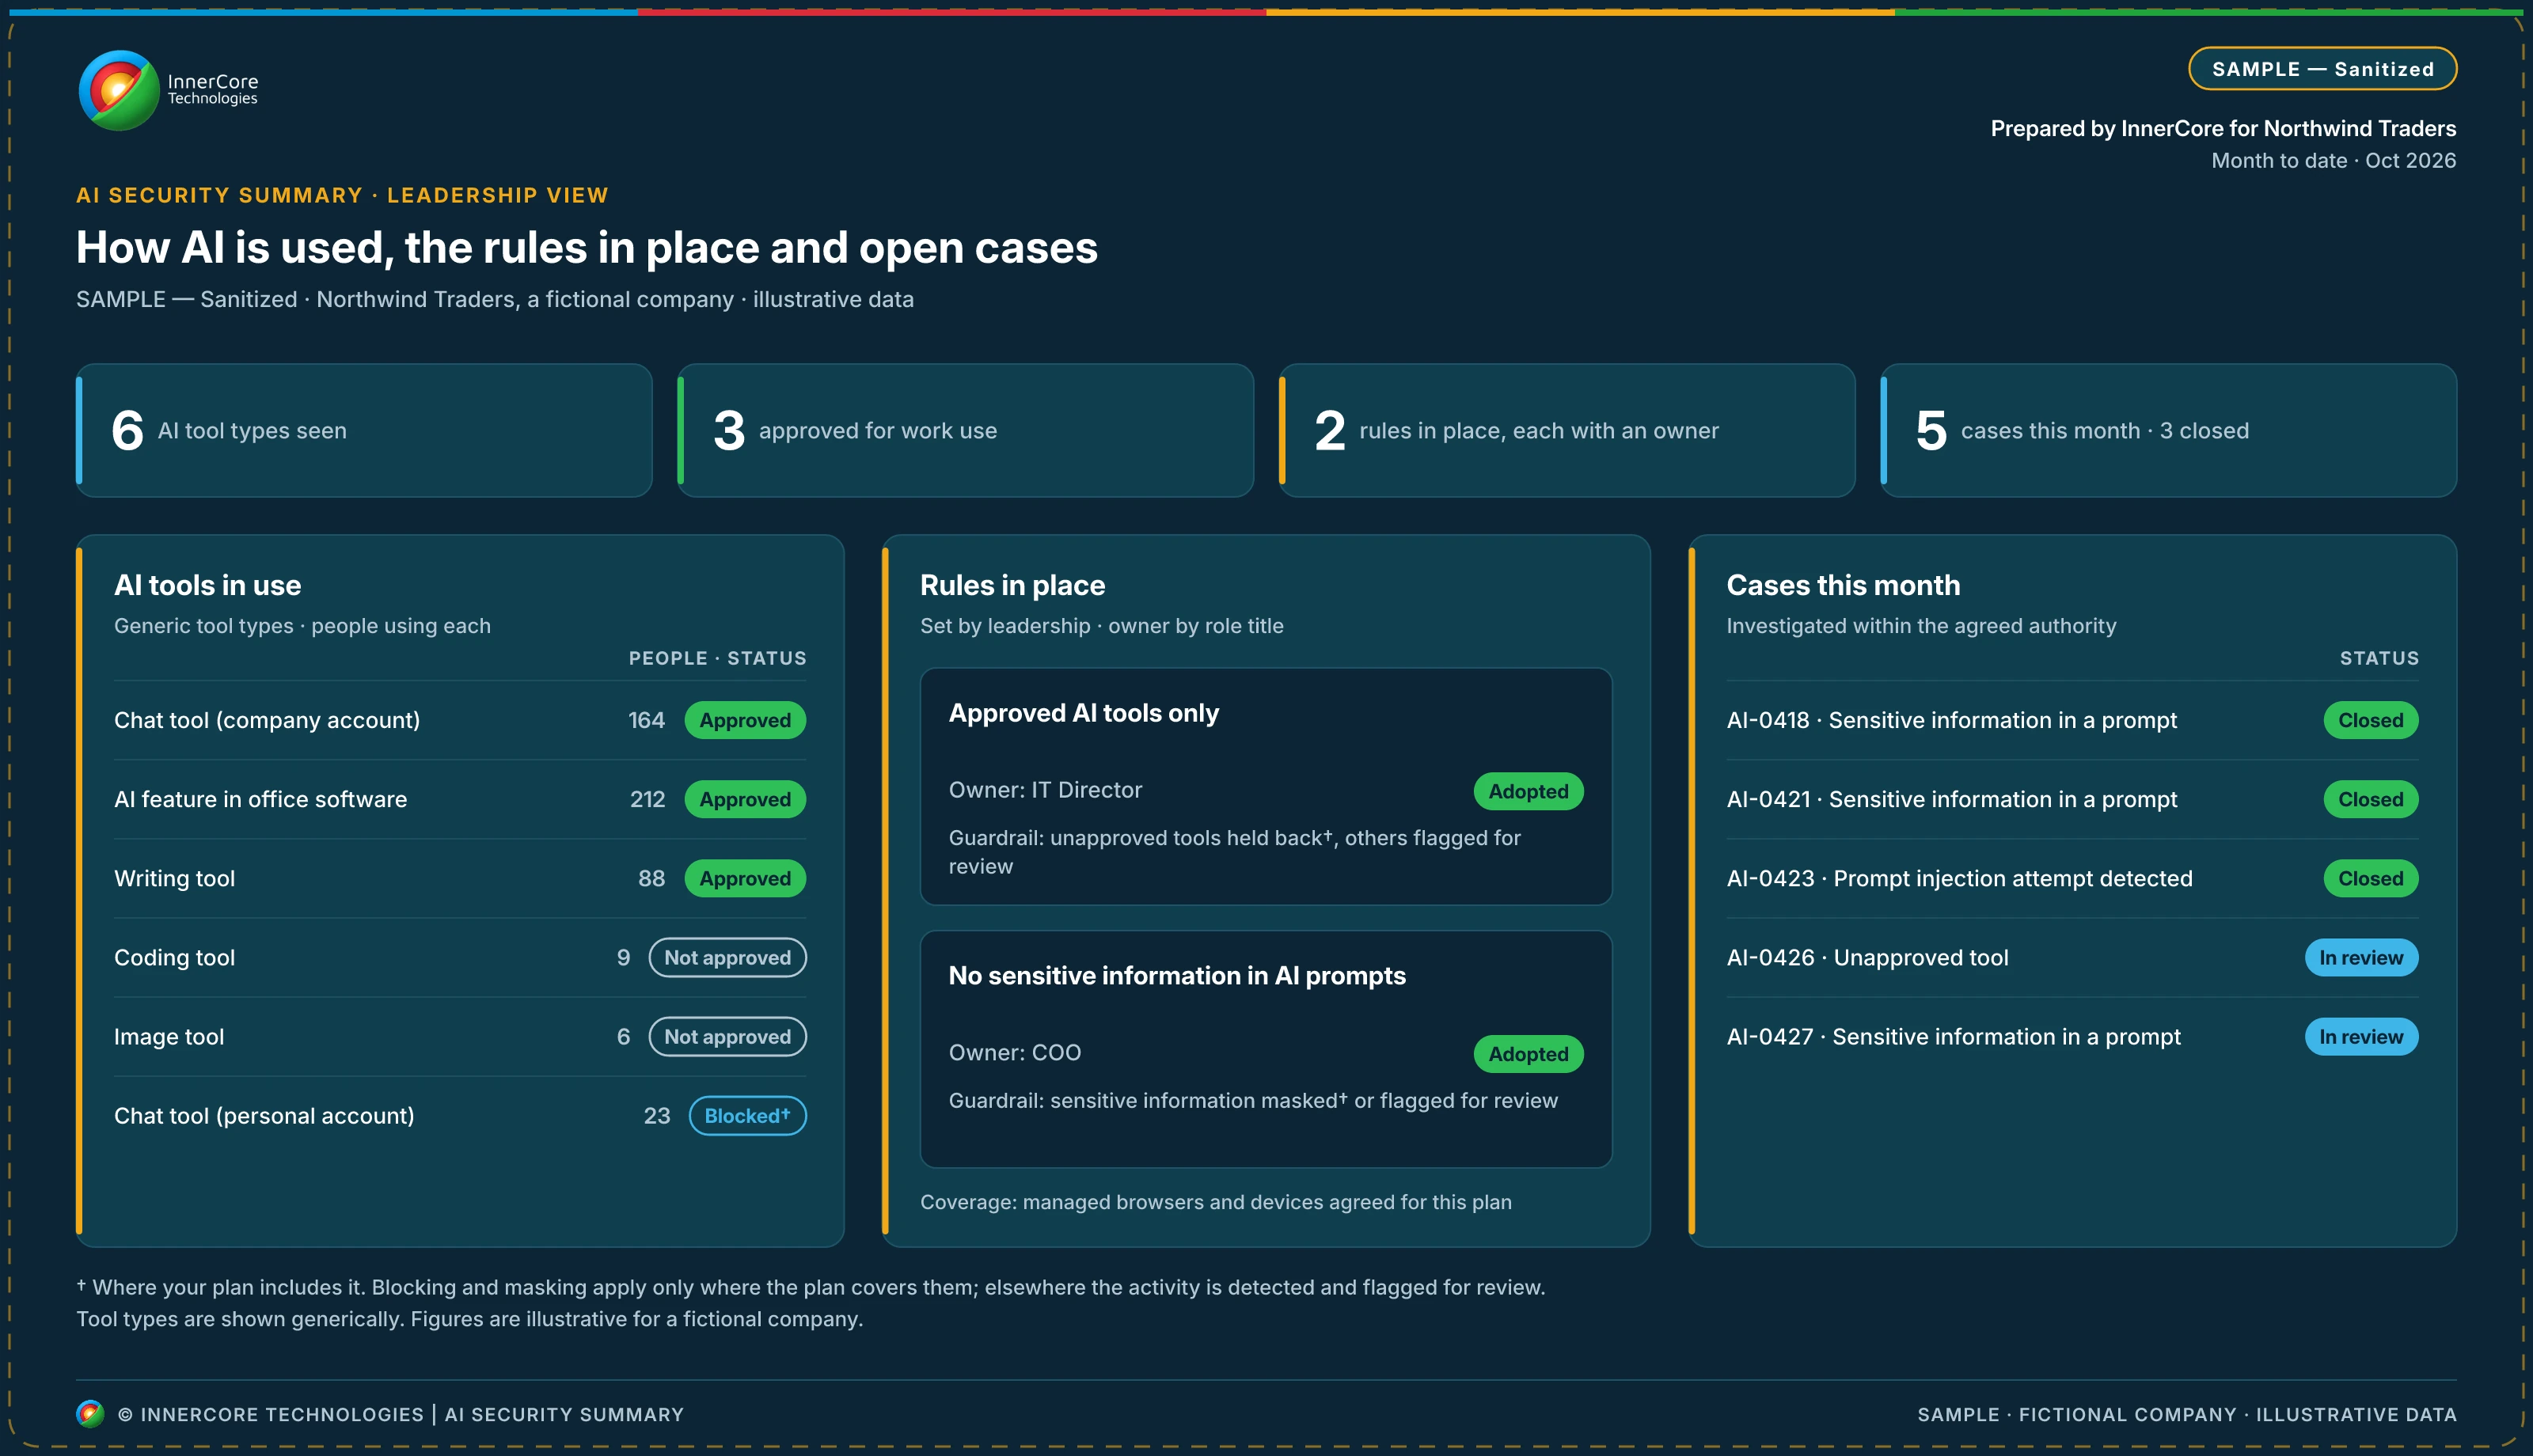
Task: Select the '2 rules in place' summary card
Action: coord(1567,430)
